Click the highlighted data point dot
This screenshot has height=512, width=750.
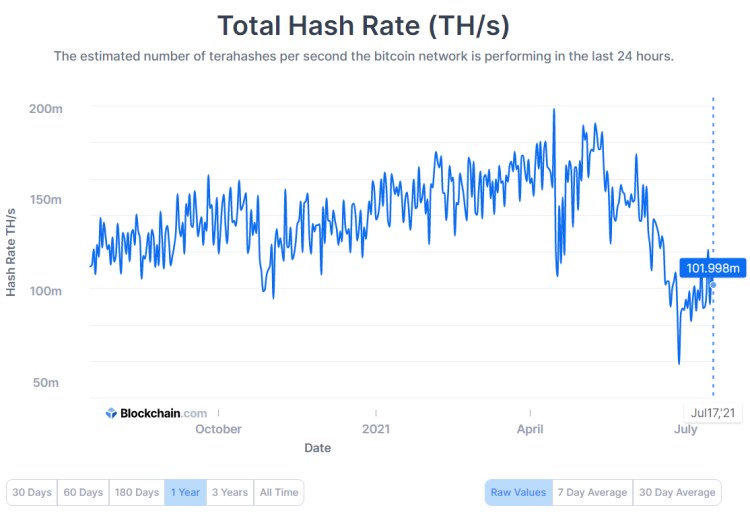713,285
